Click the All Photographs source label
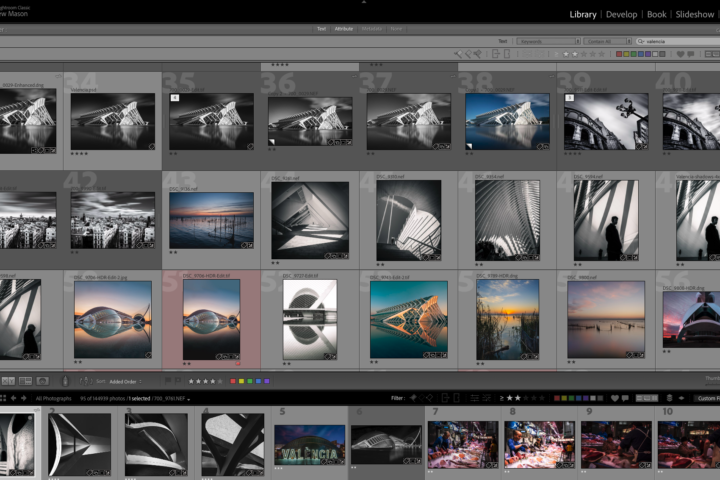This screenshot has width=720, height=480. click(54, 398)
